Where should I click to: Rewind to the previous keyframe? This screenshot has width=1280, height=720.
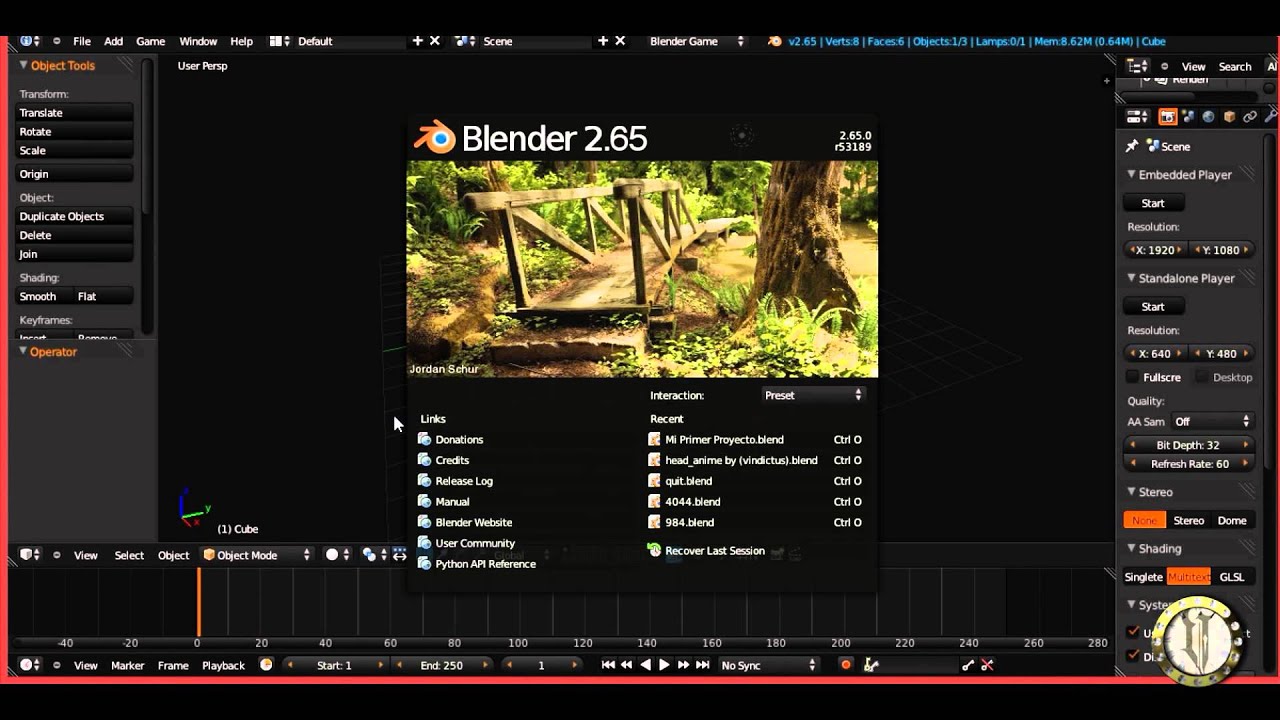[627, 665]
